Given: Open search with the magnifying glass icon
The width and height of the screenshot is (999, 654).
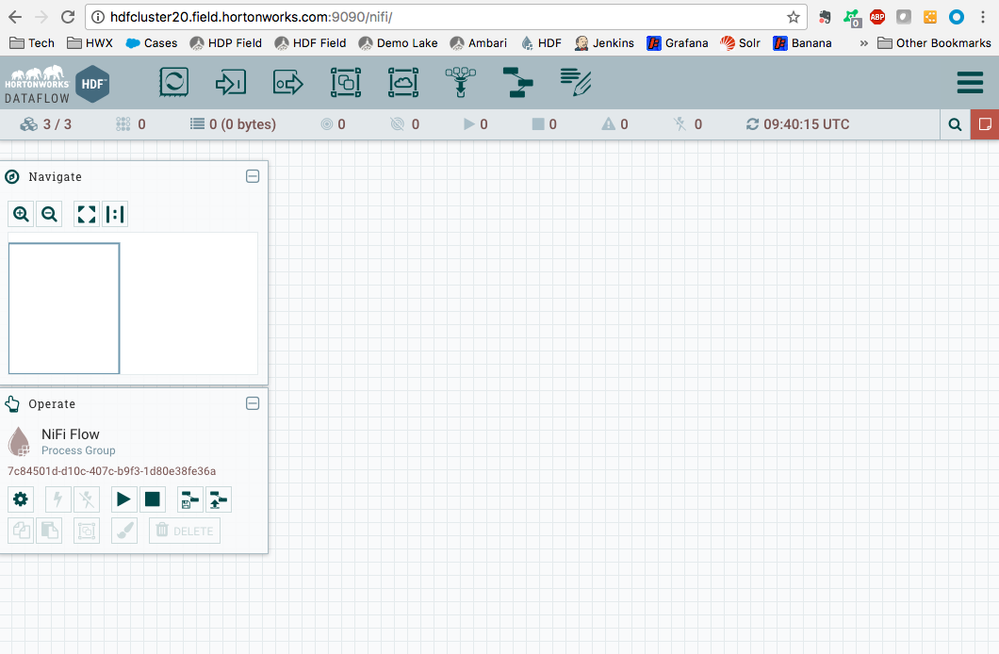Looking at the screenshot, I should [953, 124].
